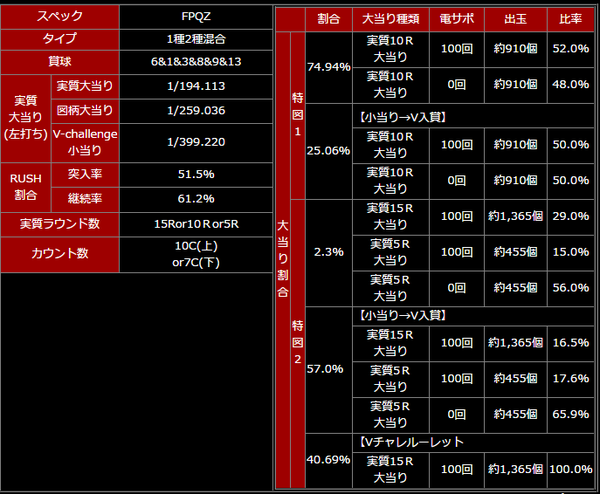Click the V-challenge 小当り label
The height and width of the screenshot is (494, 600).
[85, 142]
